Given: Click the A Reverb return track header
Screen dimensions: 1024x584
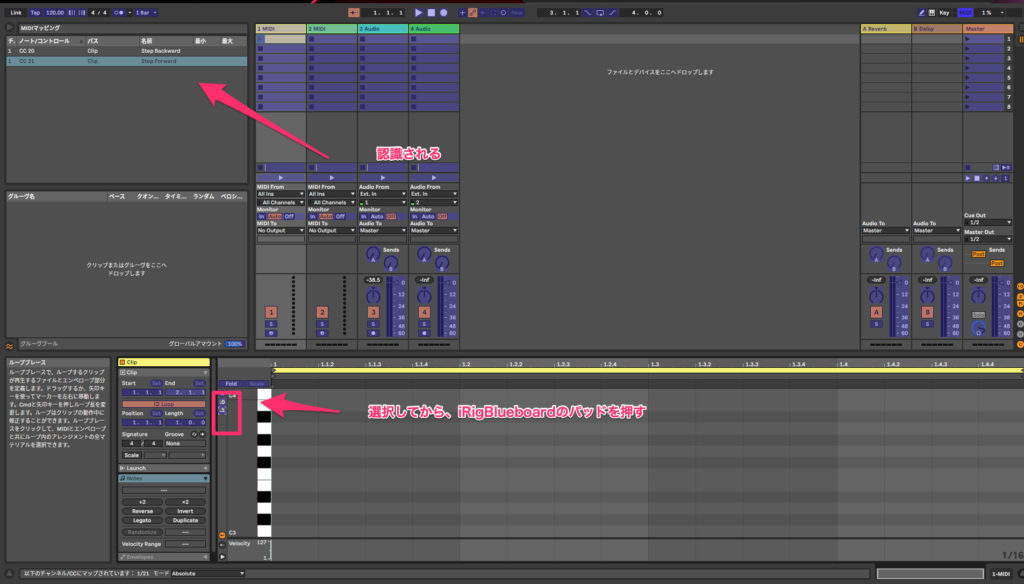Looking at the screenshot, I should click(885, 29).
